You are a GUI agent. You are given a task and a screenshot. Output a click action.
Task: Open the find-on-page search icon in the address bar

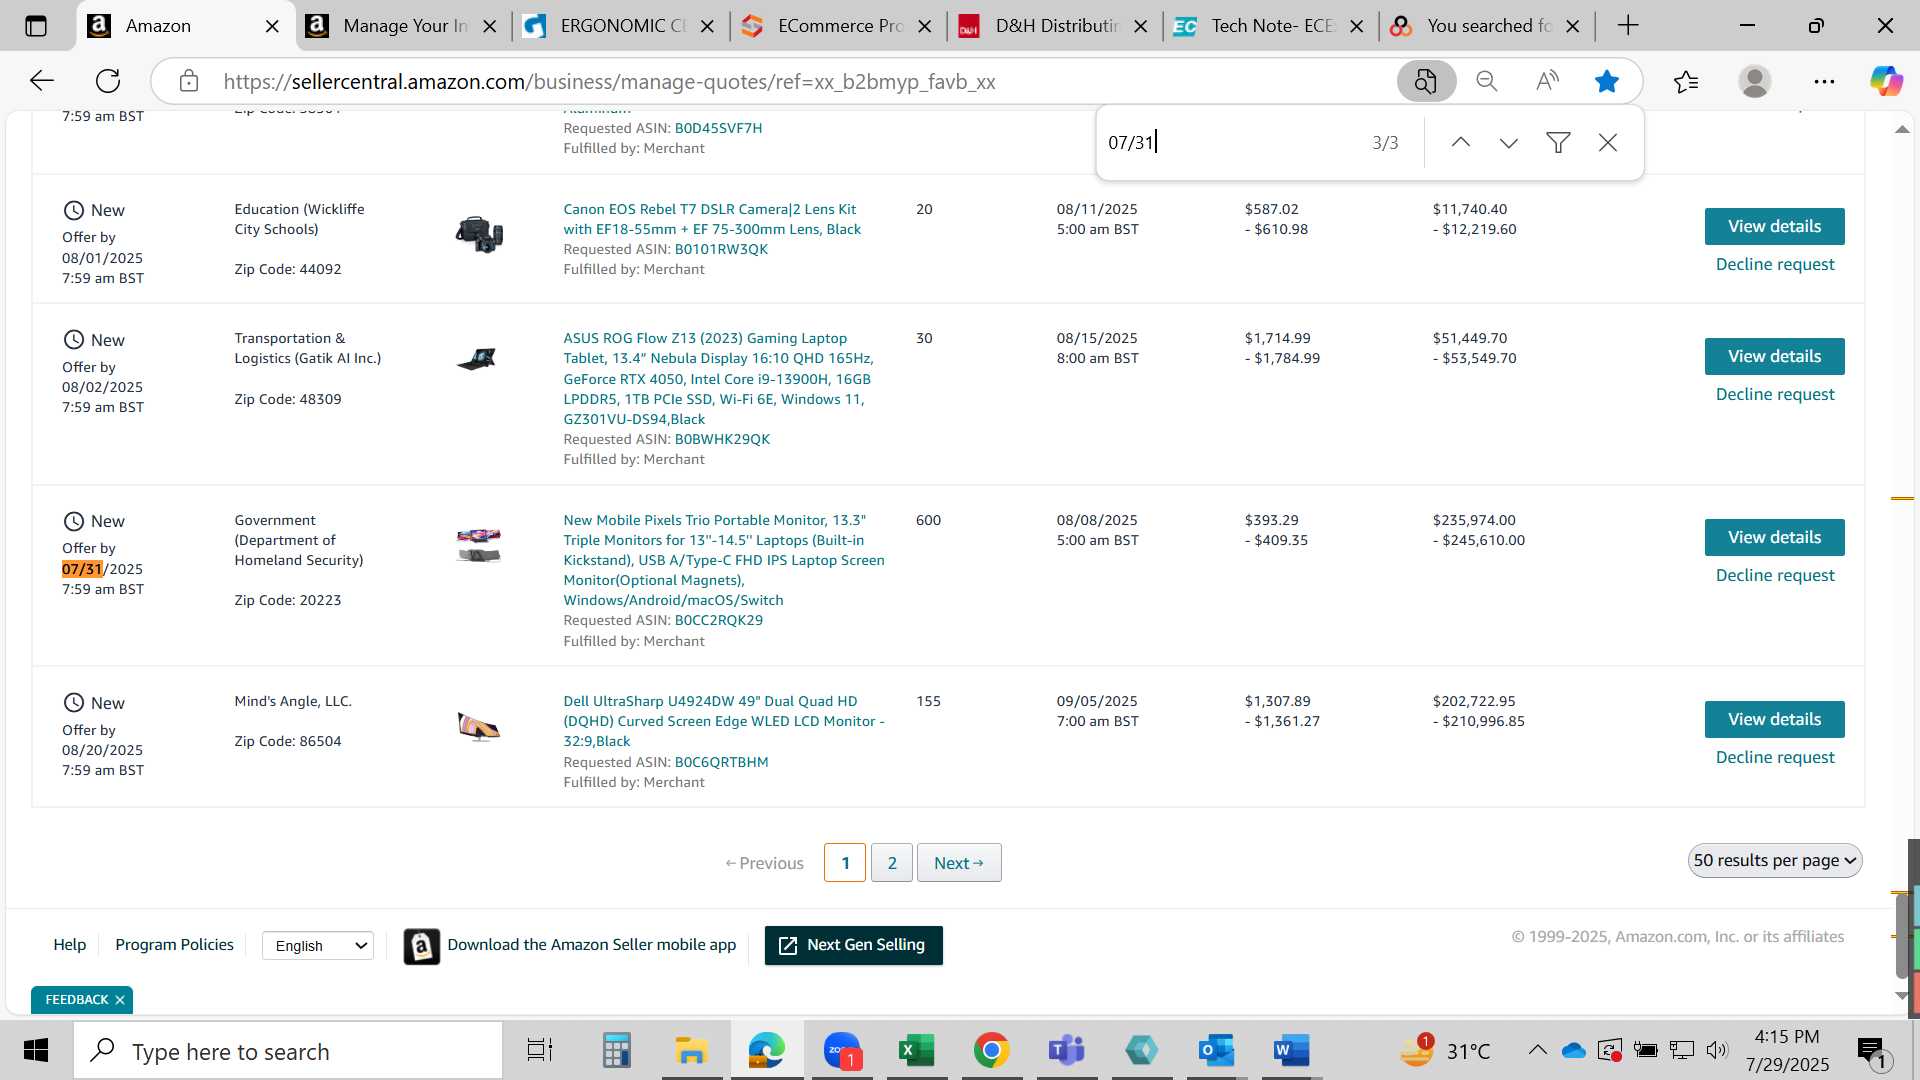point(1426,81)
